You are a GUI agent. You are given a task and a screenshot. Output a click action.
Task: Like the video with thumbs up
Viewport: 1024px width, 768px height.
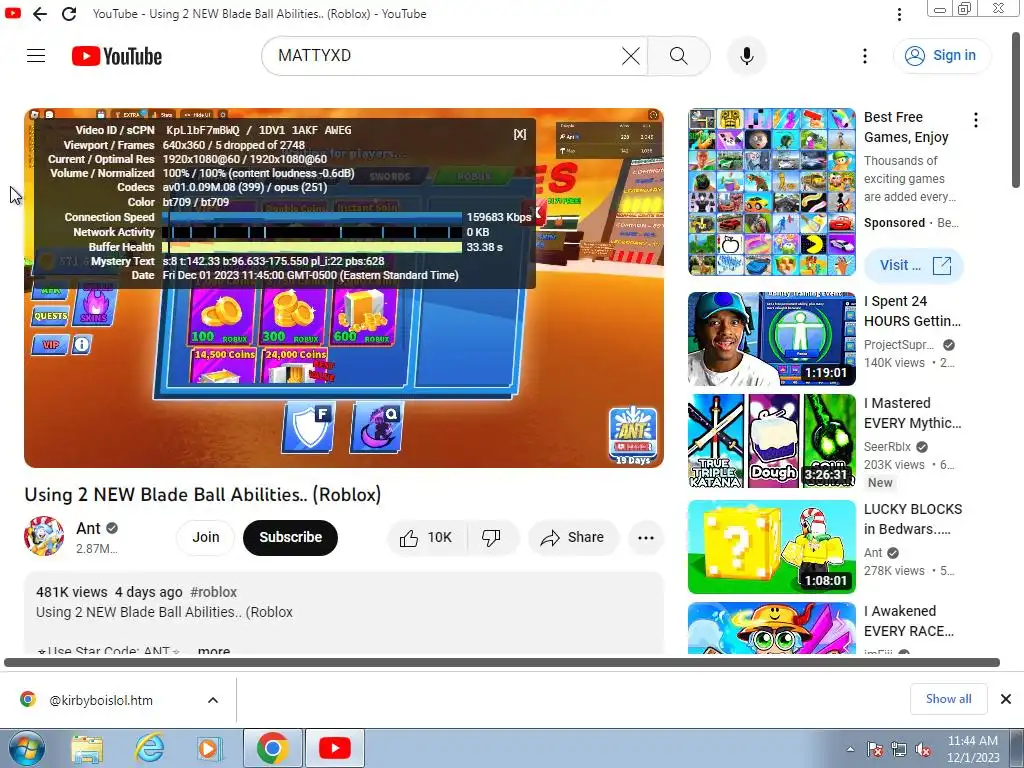(427, 537)
